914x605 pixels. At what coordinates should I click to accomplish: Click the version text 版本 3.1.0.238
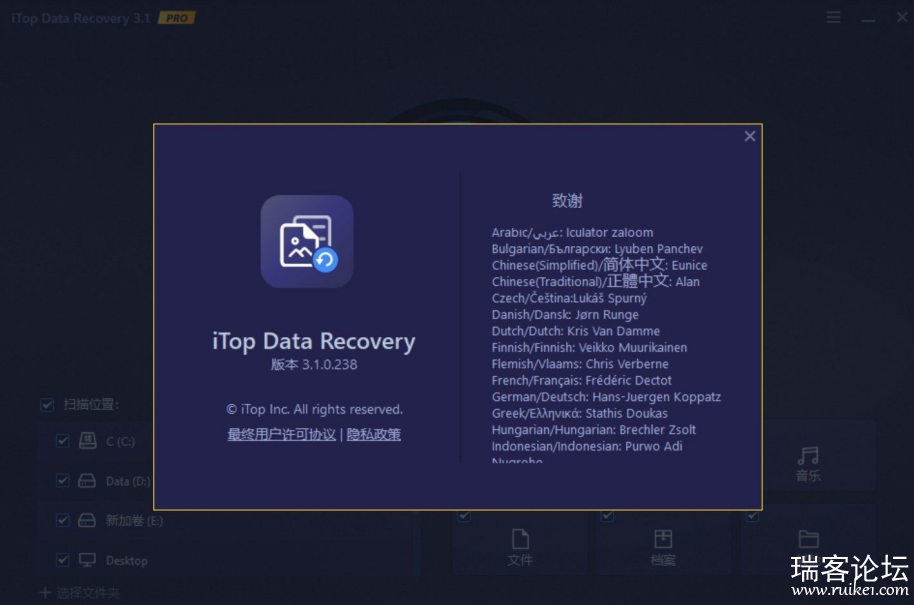314,365
